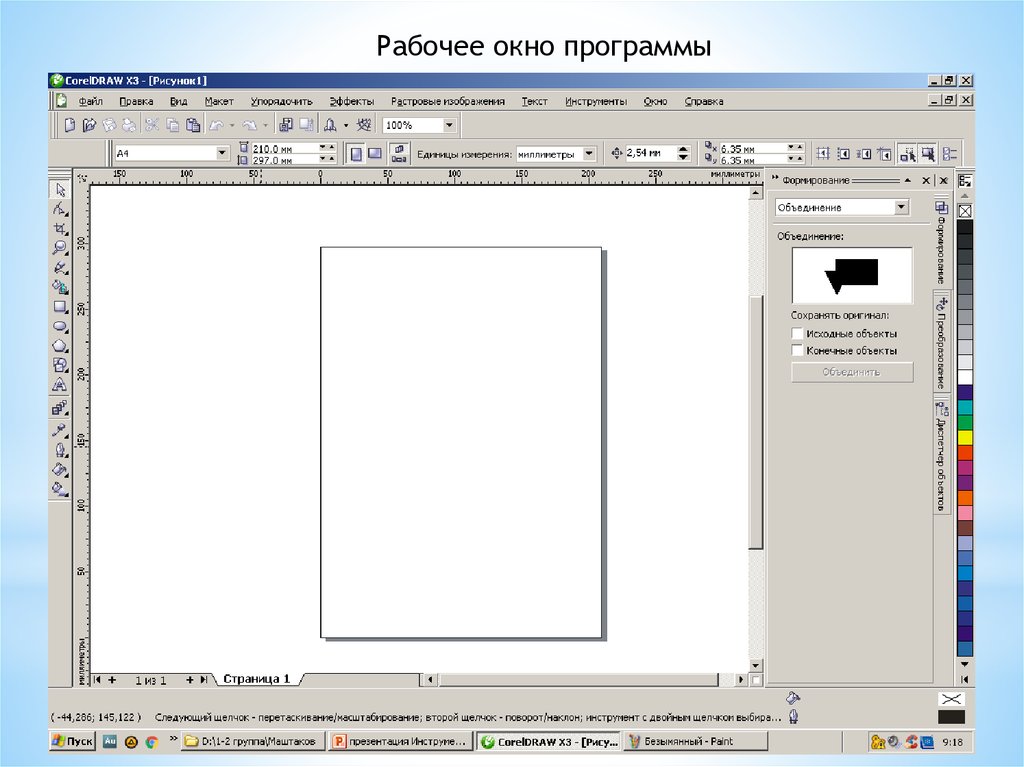Click the Объединить button

pyautogui.click(x=851, y=372)
